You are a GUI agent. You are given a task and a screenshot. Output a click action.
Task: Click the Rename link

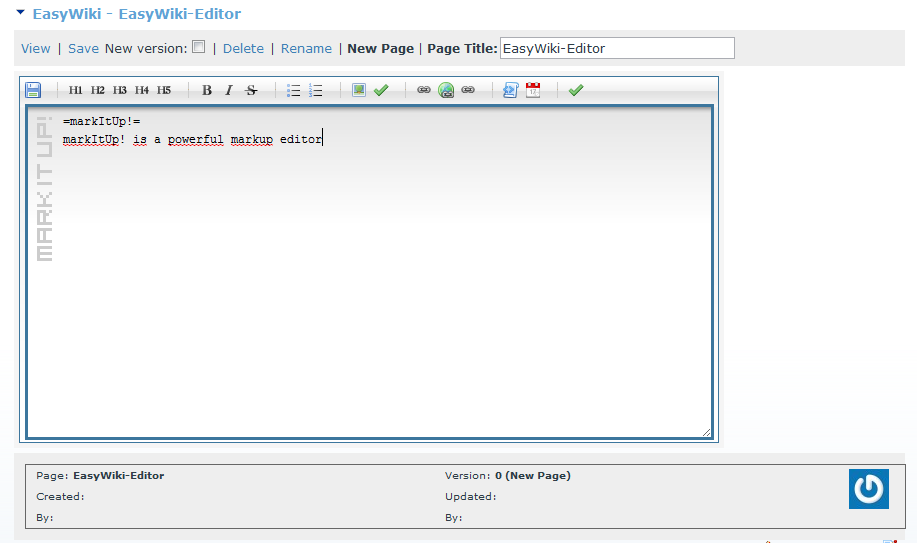coord(306,48)
